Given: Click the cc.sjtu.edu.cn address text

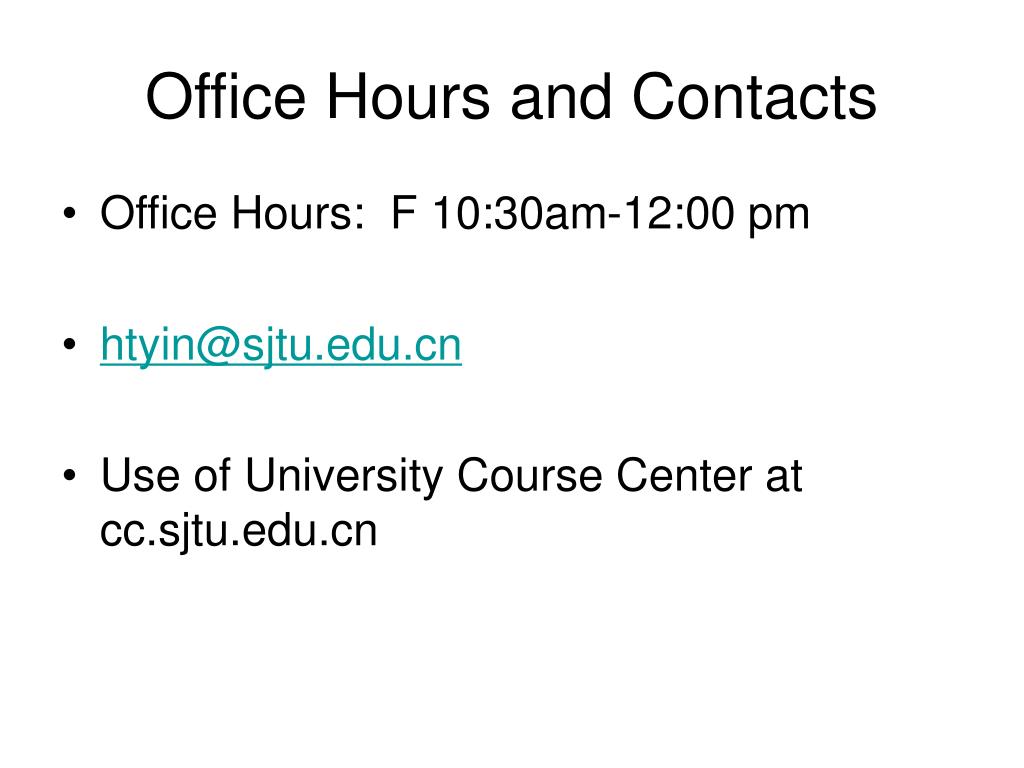Looking at the screenshot, I should (238, 530).
